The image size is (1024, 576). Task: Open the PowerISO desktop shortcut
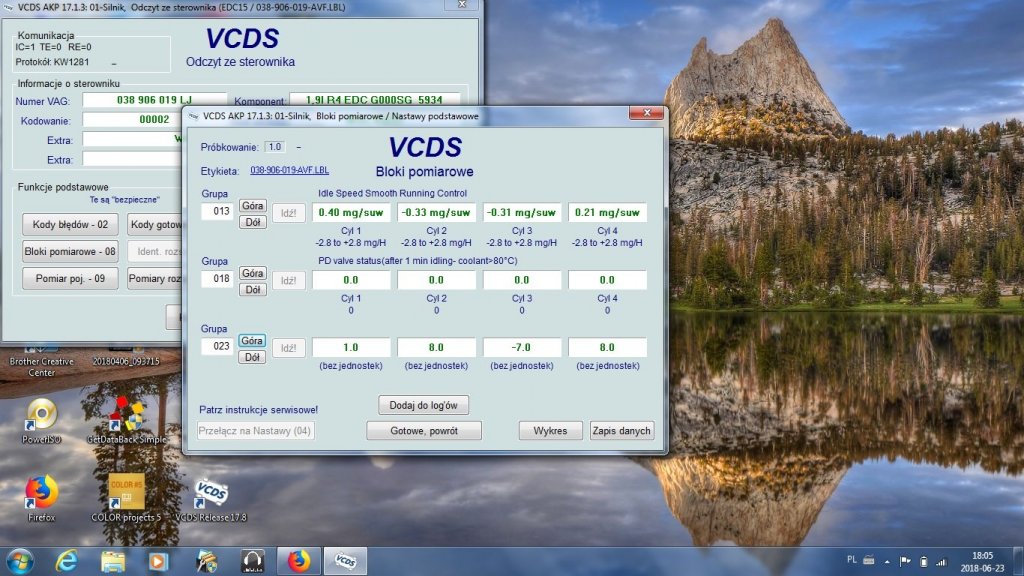pyautogui.click(x=41, y=421)
